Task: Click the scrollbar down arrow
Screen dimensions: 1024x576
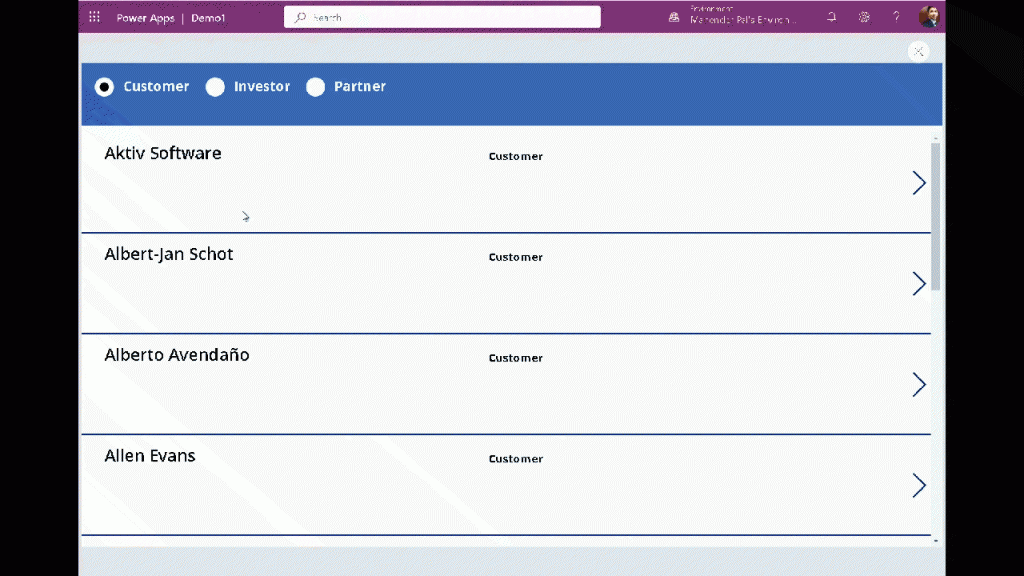Action: (x=935, y=541)
